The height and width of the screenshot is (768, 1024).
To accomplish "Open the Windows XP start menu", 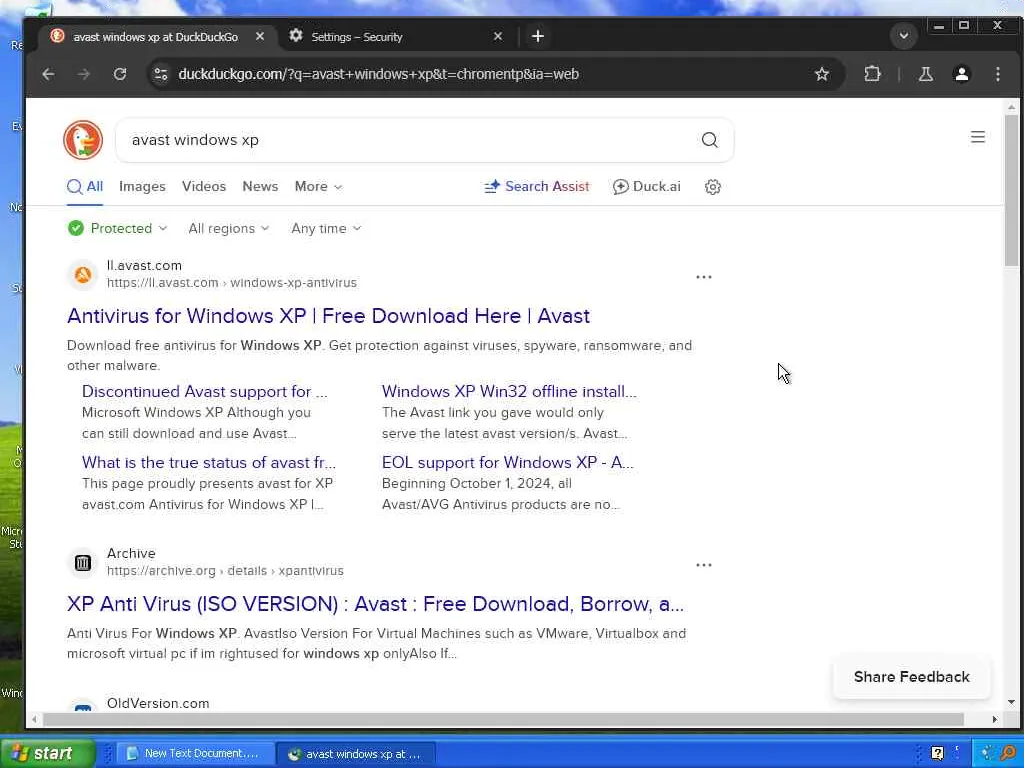I will click(48, 753).
